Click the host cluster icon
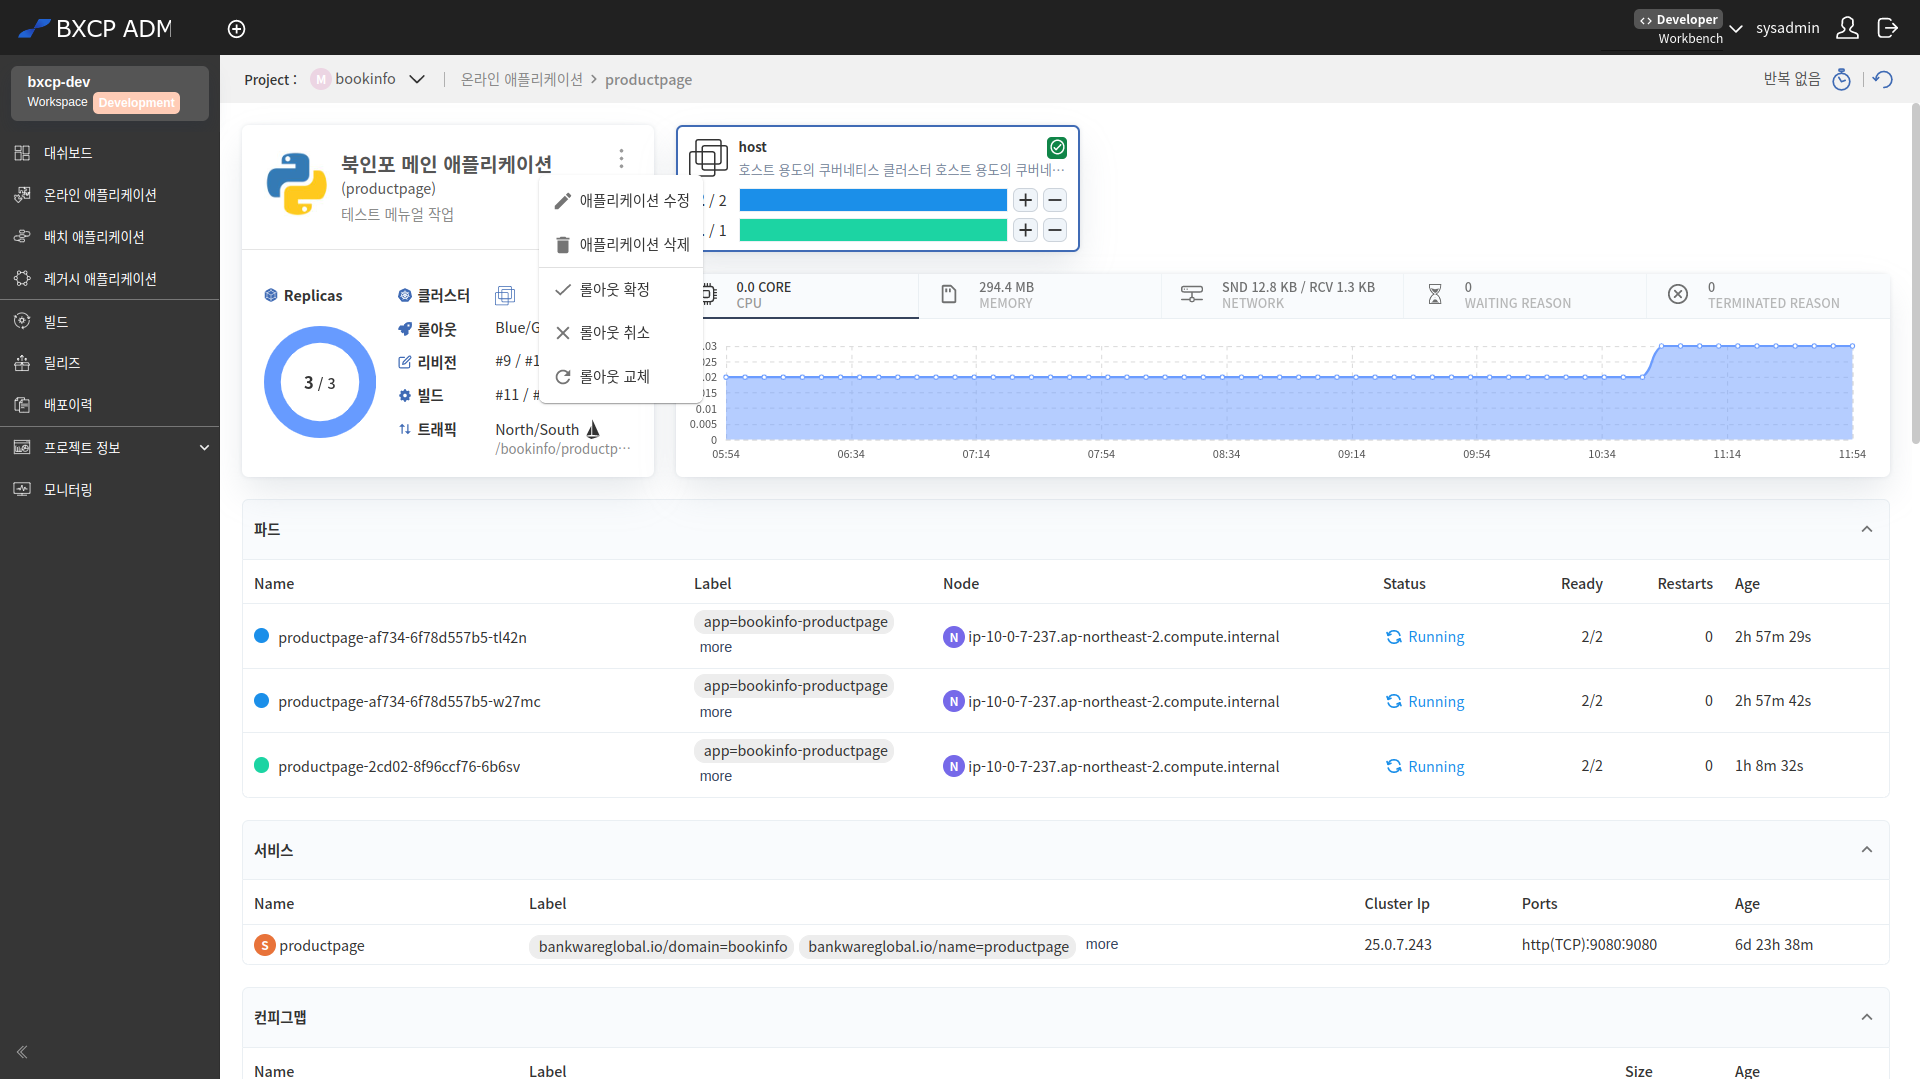The image size is (1920, 1079). pos(709,158)
